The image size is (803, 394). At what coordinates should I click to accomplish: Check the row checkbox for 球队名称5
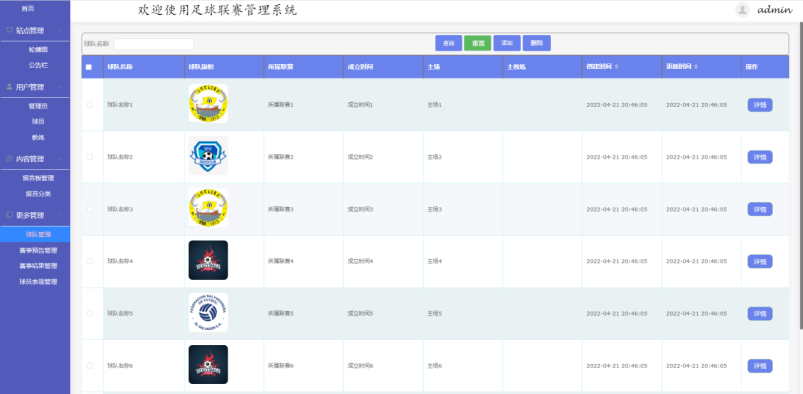(x=90, y=314)
